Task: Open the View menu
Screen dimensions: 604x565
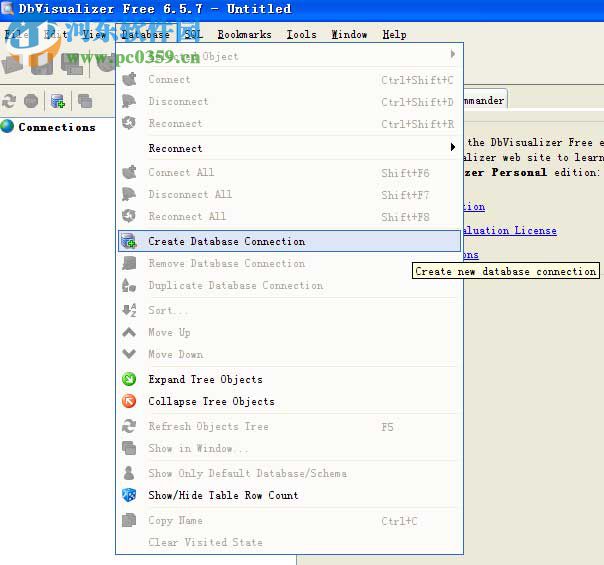Action: click(94, 35)
